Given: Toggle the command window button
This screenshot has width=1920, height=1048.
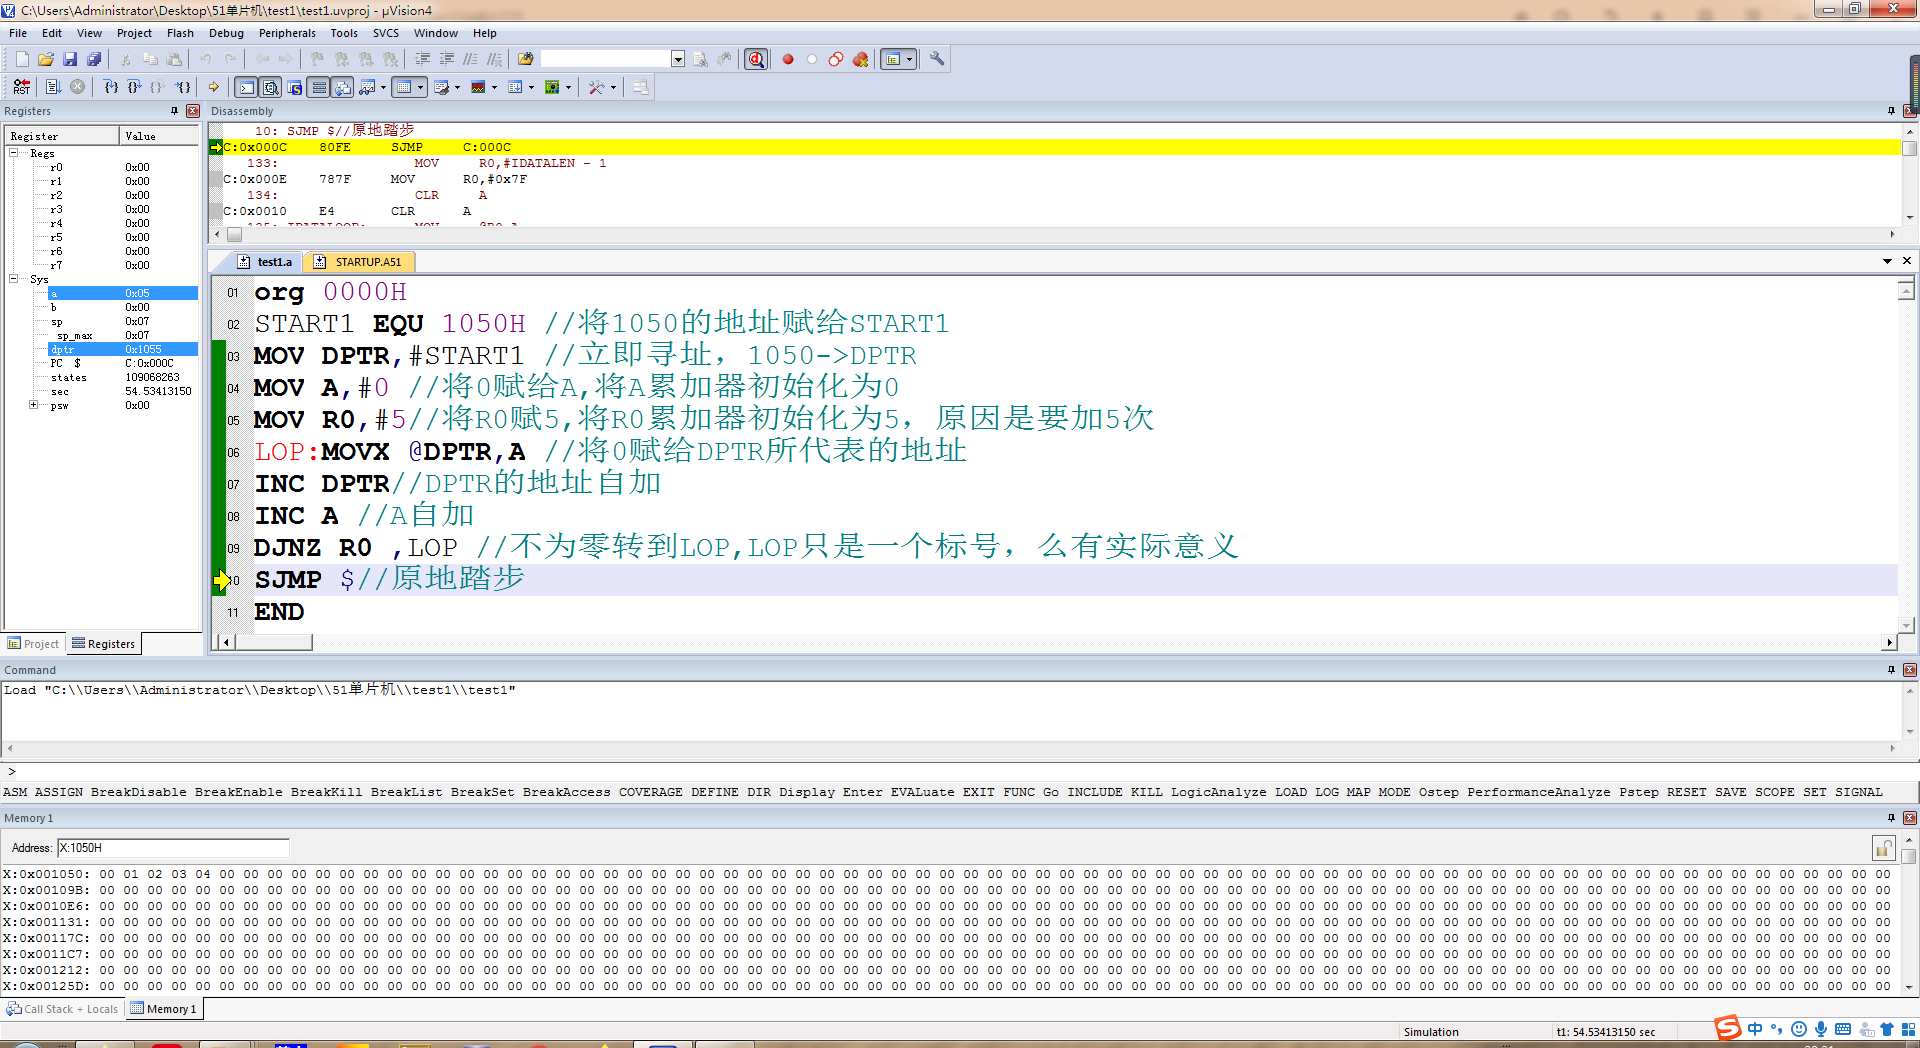Looking at the screenshot, I should pos(246,87).
